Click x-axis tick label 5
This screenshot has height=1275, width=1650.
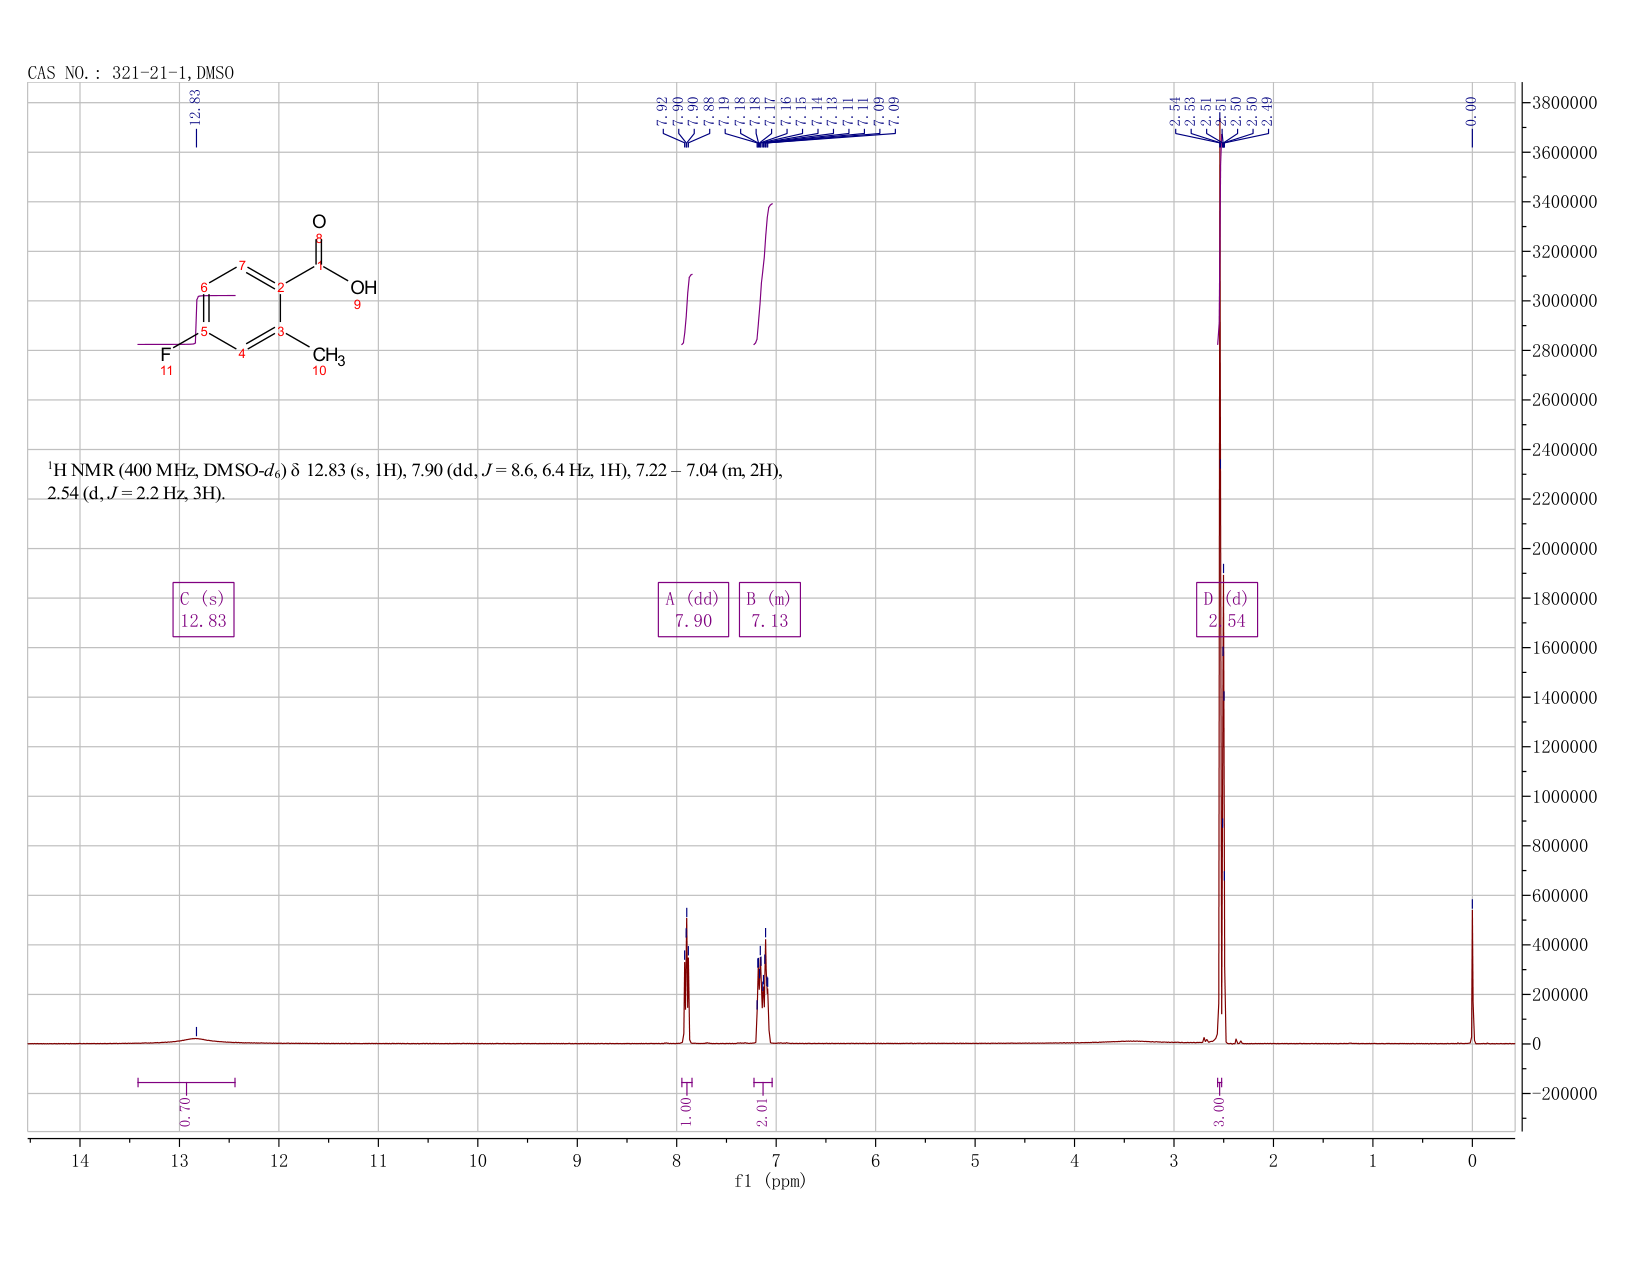point(975,1161)
